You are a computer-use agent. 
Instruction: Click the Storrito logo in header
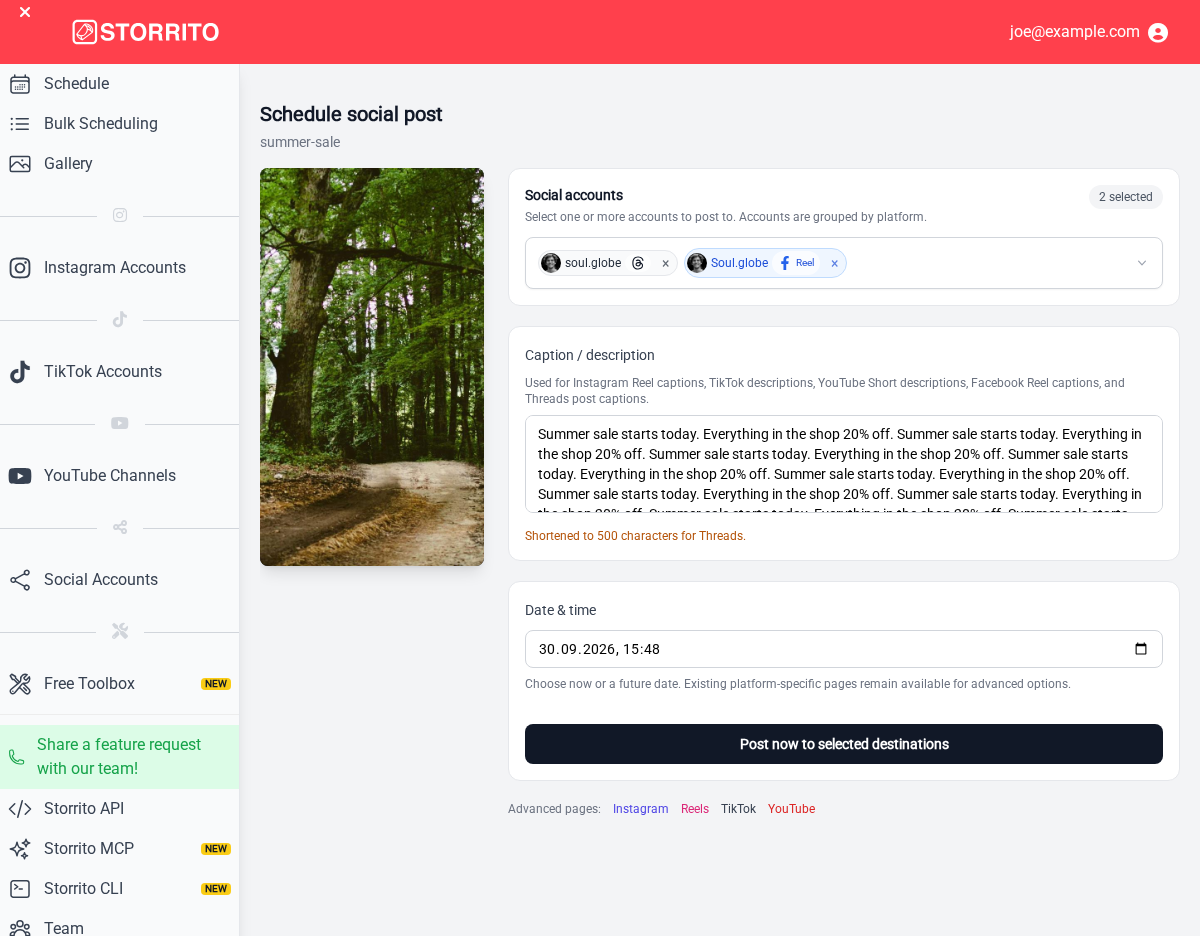146,32
